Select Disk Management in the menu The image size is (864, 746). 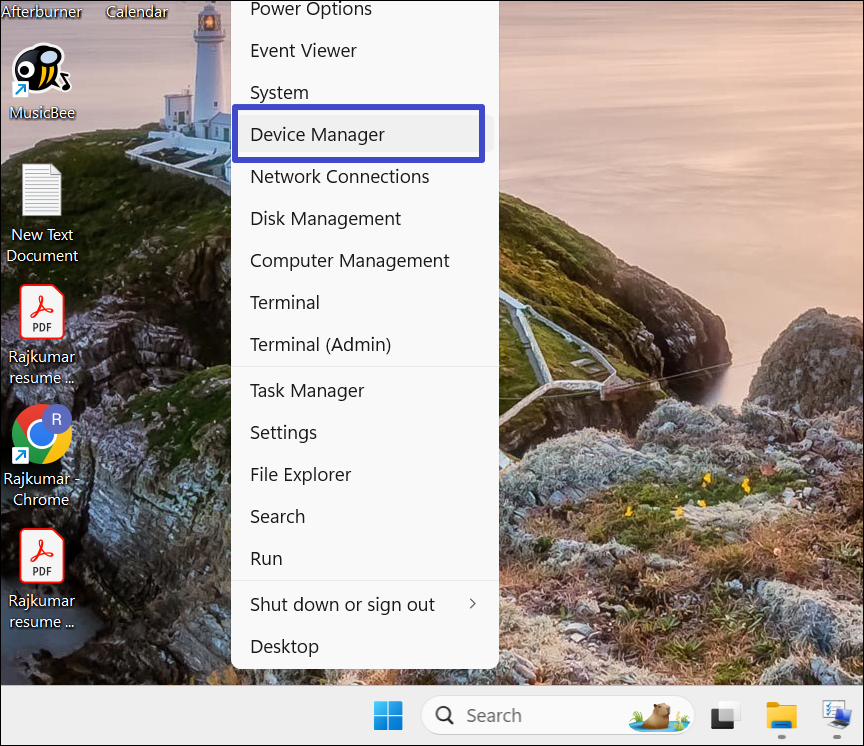click(326, 219)
